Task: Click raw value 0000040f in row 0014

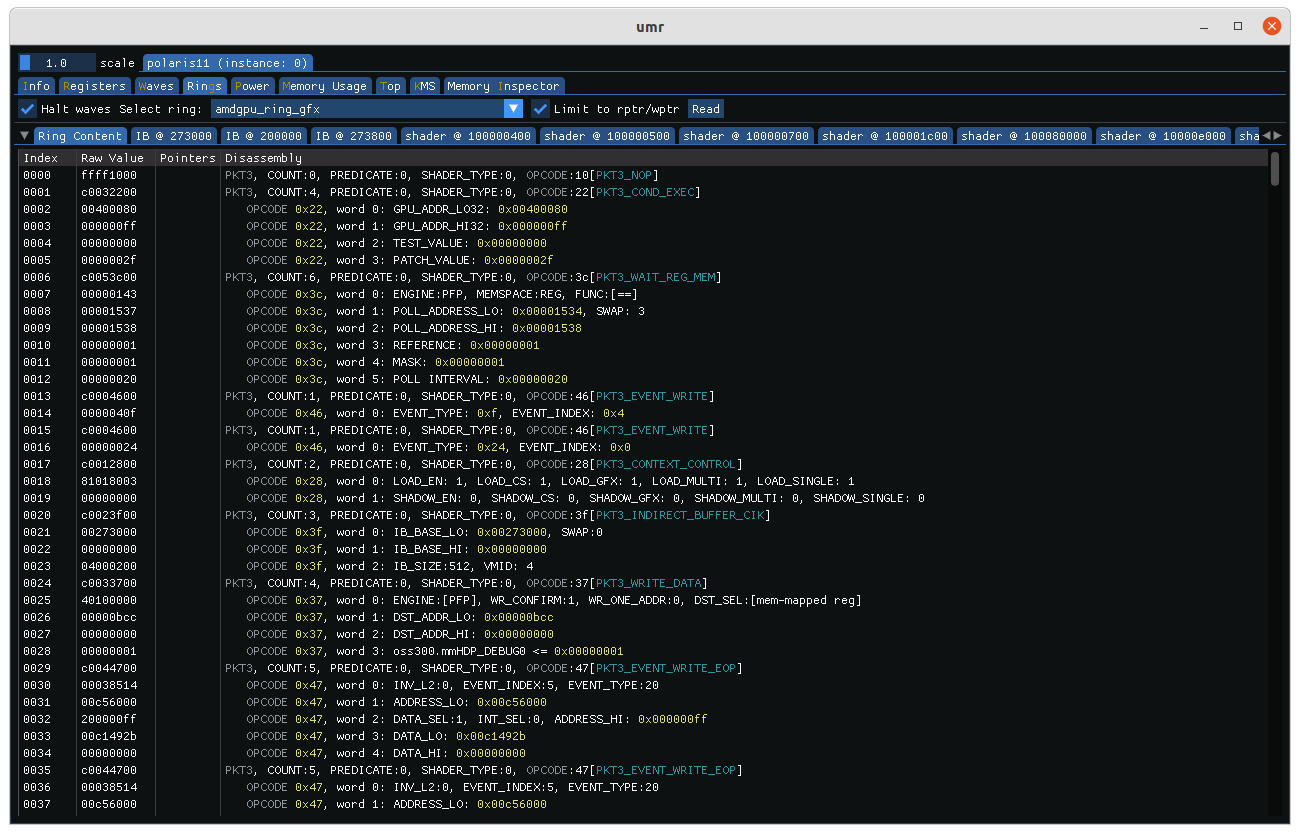Action: click(x=109, y=413)
